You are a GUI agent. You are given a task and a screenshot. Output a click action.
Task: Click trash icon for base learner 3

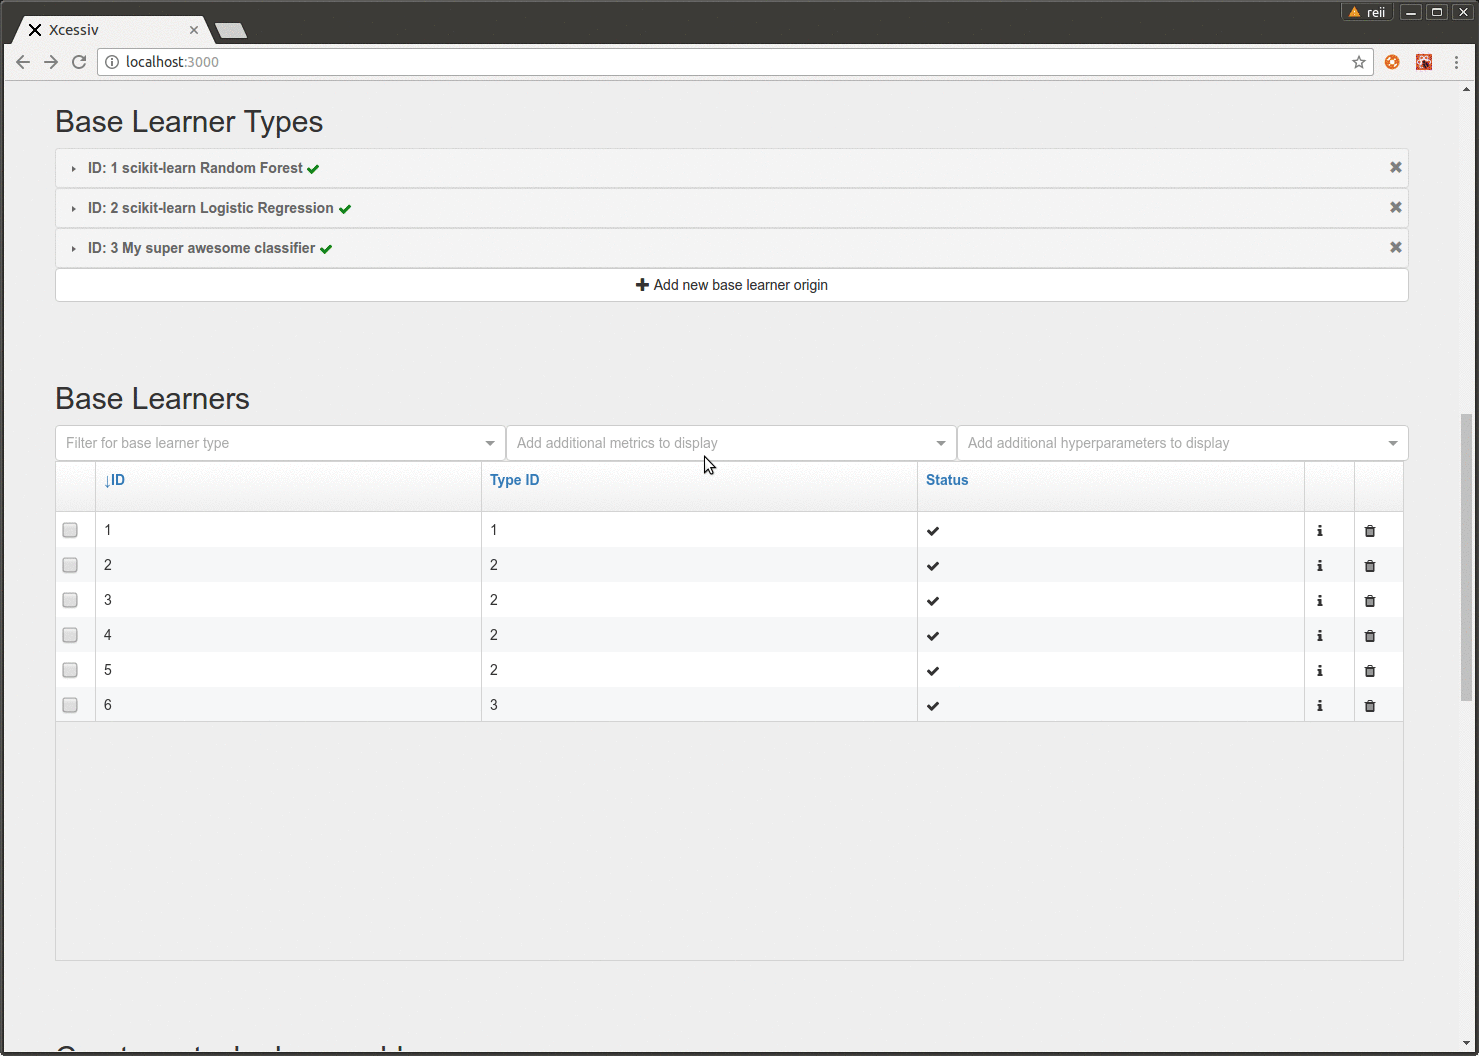coord(1370,600)
